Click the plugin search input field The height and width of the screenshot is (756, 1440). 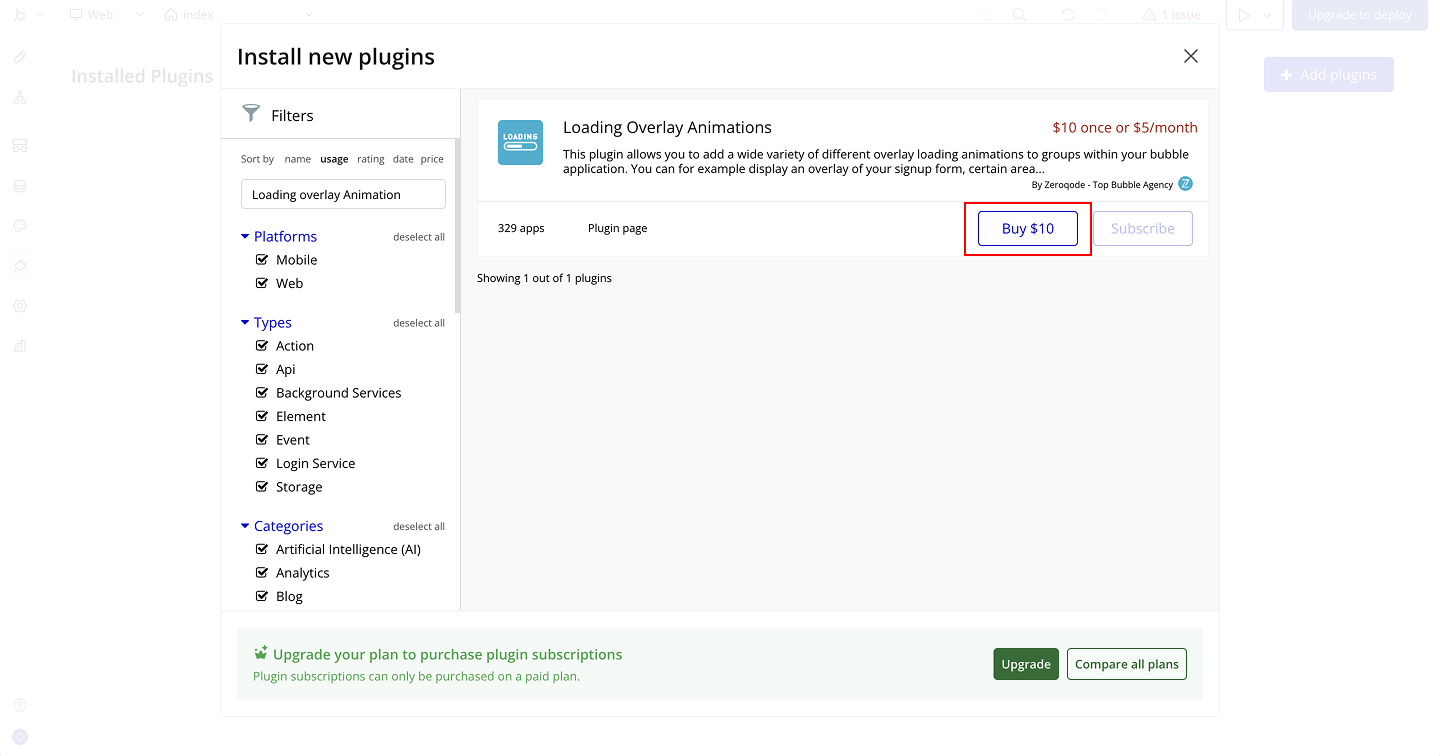point(343,195)
